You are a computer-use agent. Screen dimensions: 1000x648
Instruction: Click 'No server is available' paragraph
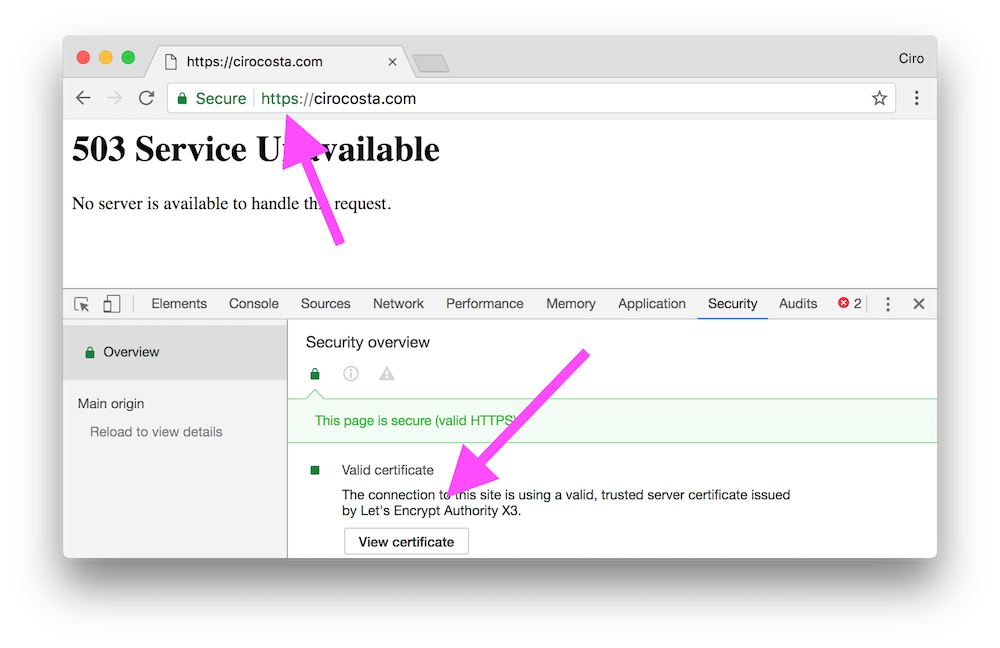[232, 203]
